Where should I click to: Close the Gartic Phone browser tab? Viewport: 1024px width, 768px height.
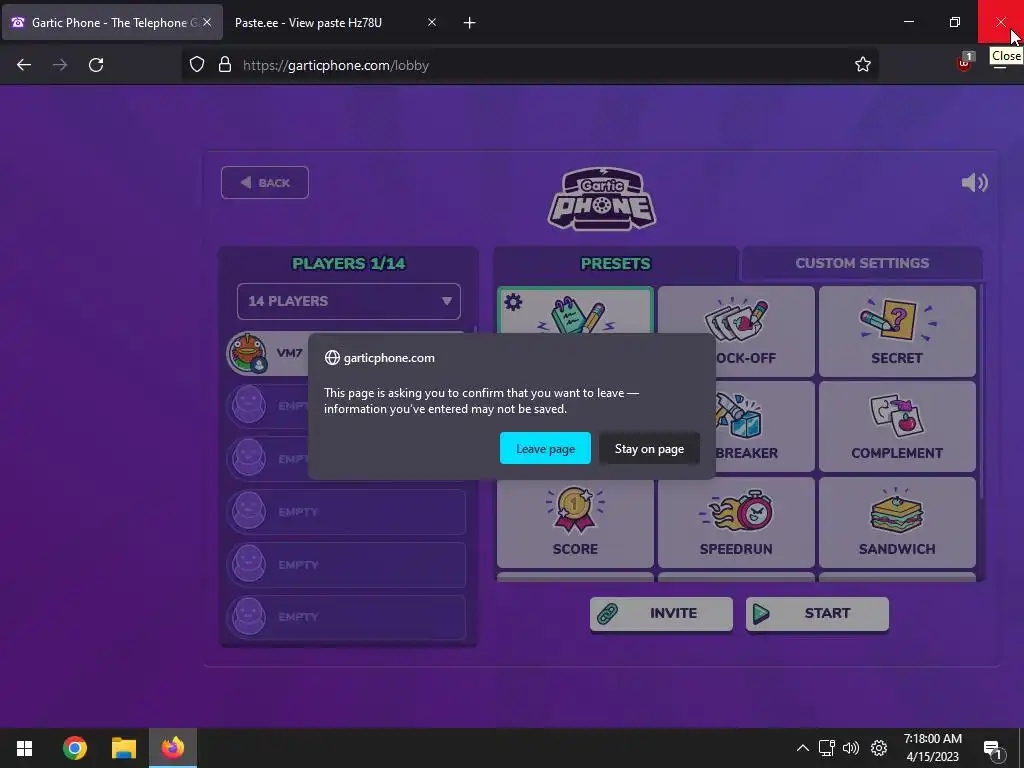coord(207,23)
